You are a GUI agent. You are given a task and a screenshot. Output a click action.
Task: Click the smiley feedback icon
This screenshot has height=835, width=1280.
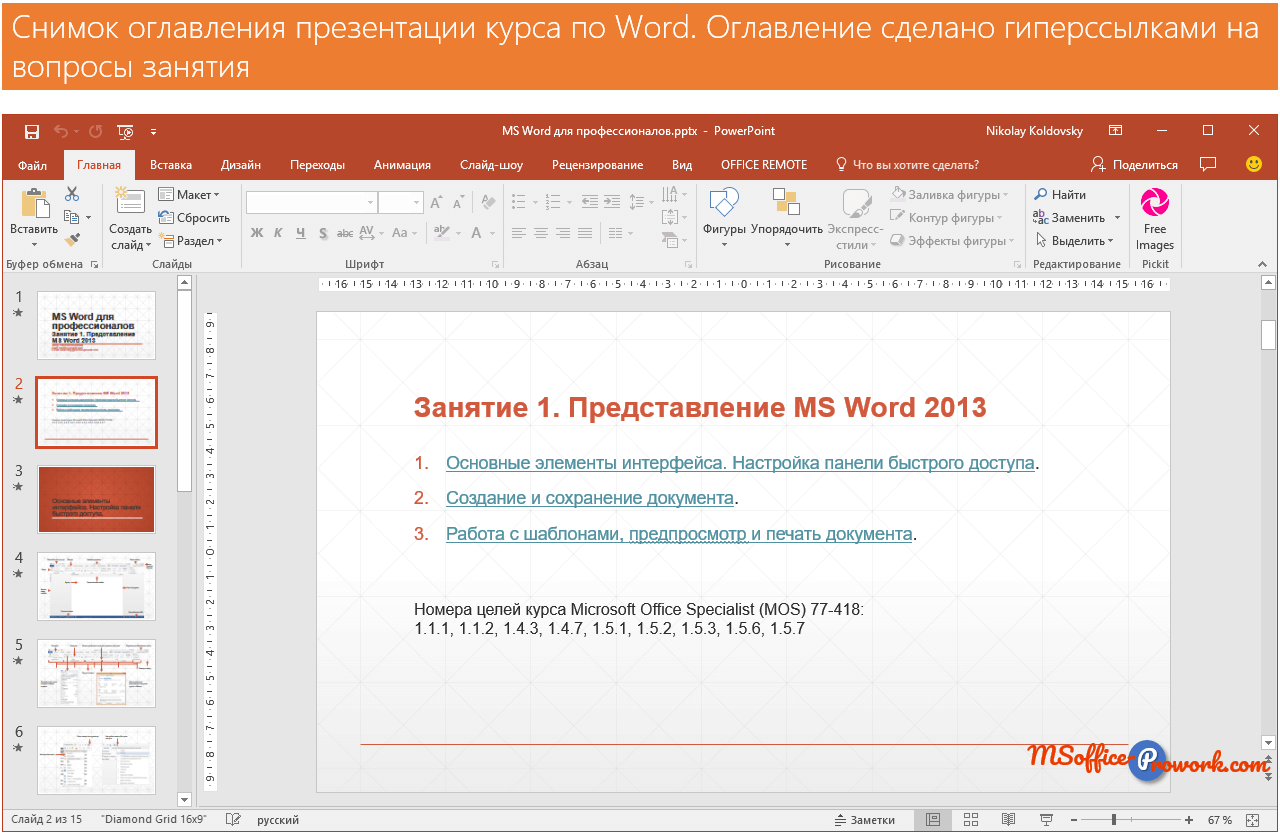1254,164
